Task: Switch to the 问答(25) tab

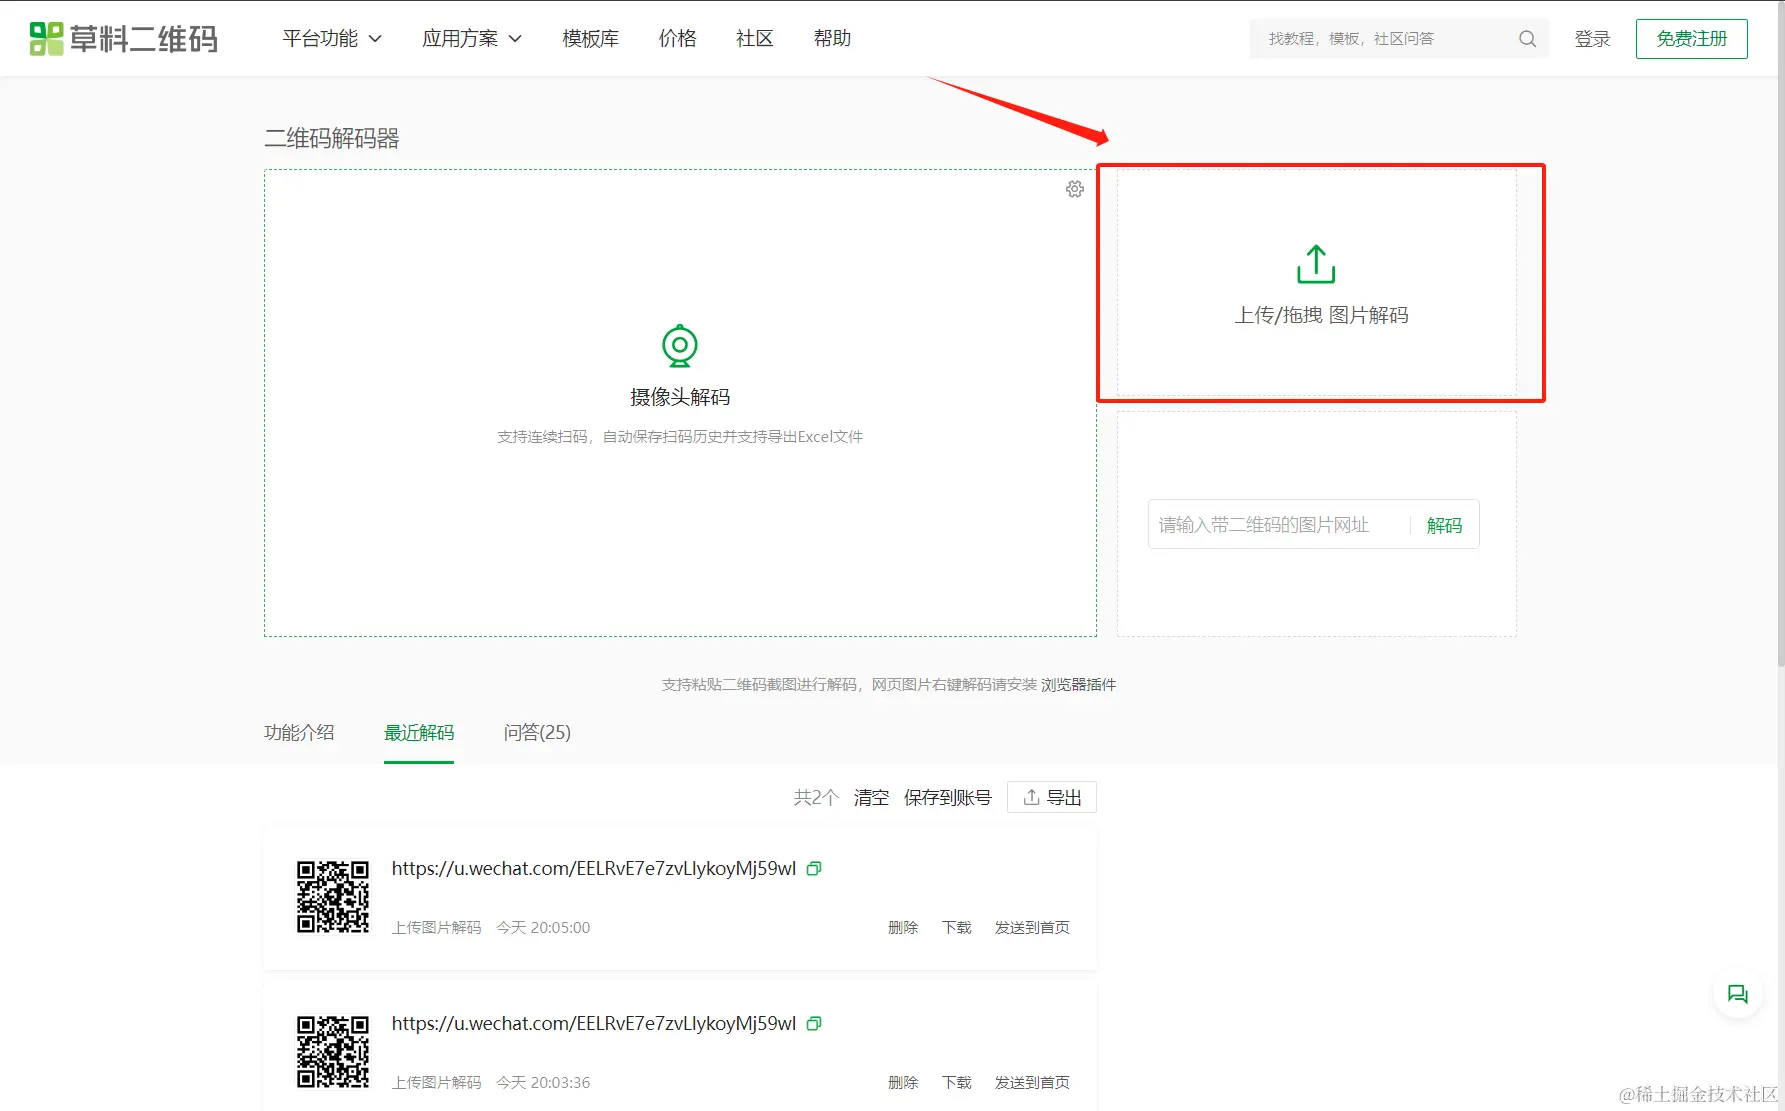Action: (537, 733)
